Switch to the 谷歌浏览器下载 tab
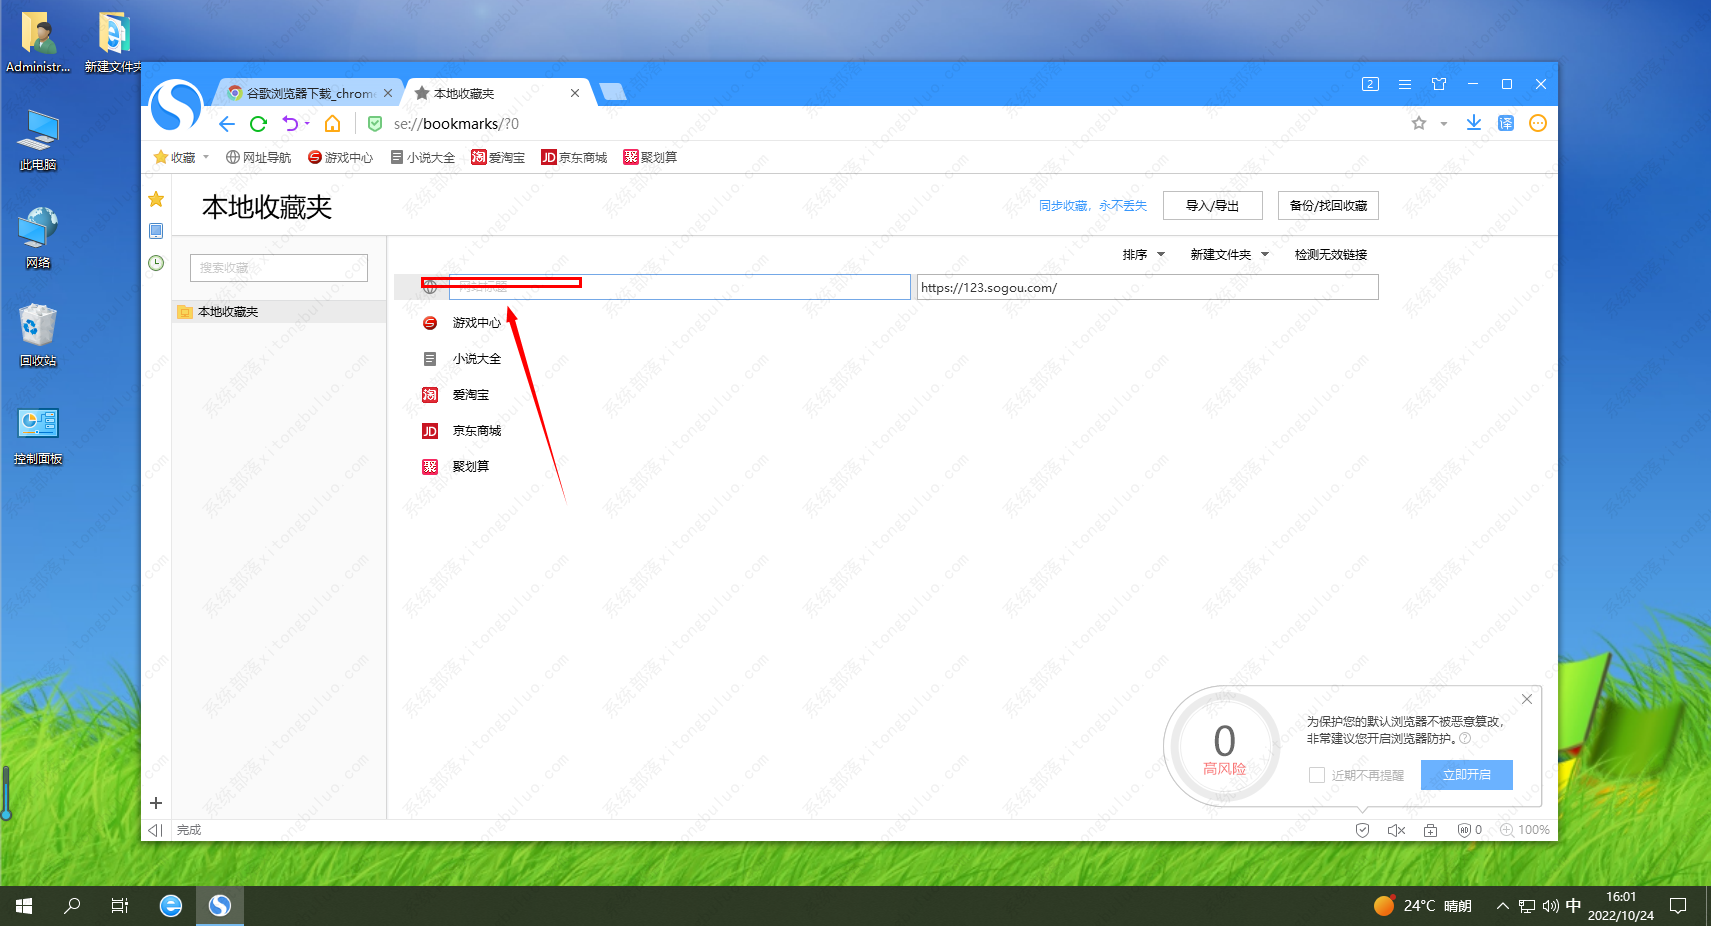 pyautogui.click(x=305, y=93)
